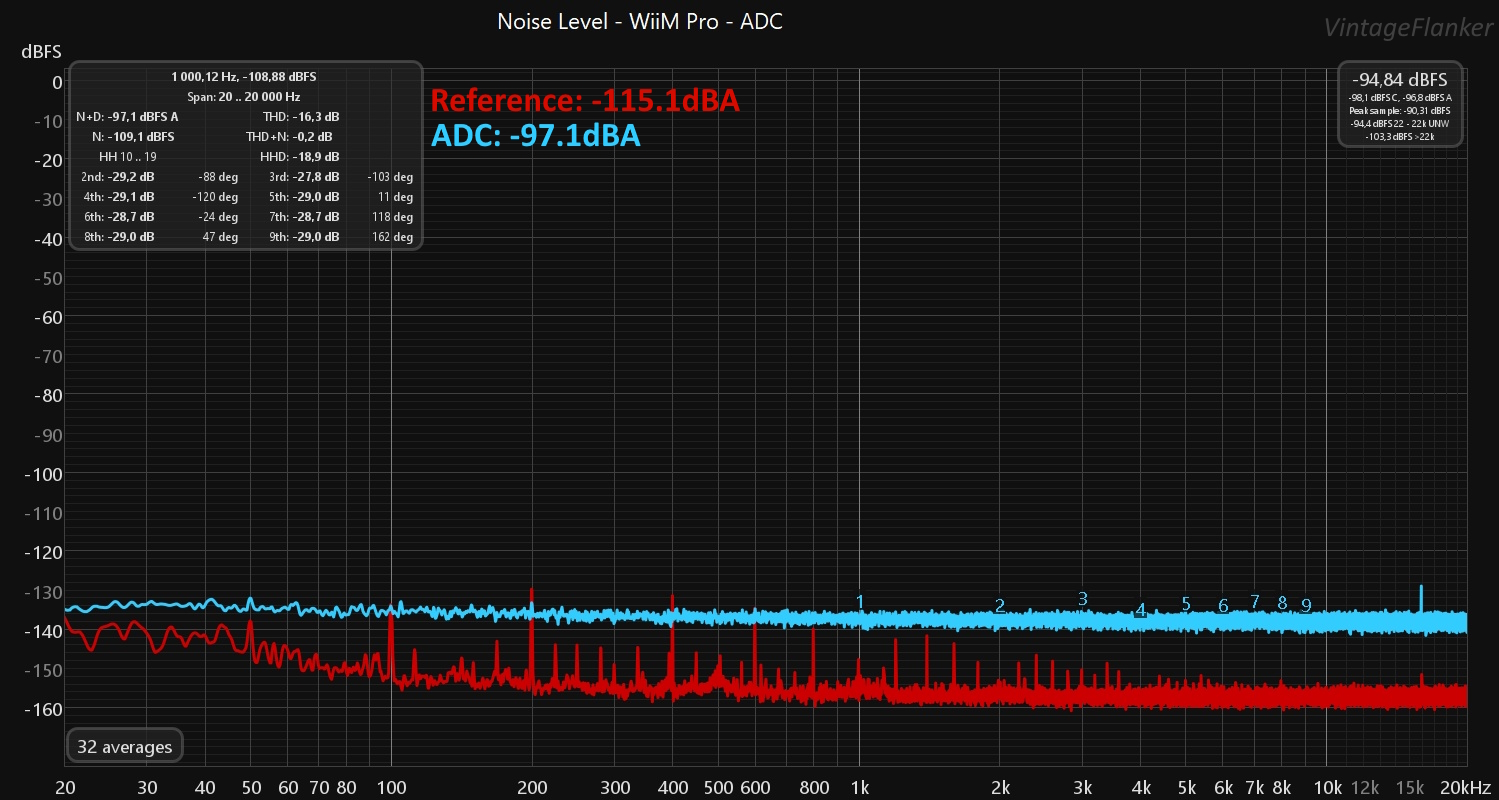1499x800 pixels.
Task: Click the 'dBFS' Y-axis unit label
Action: tap(42, 51)
